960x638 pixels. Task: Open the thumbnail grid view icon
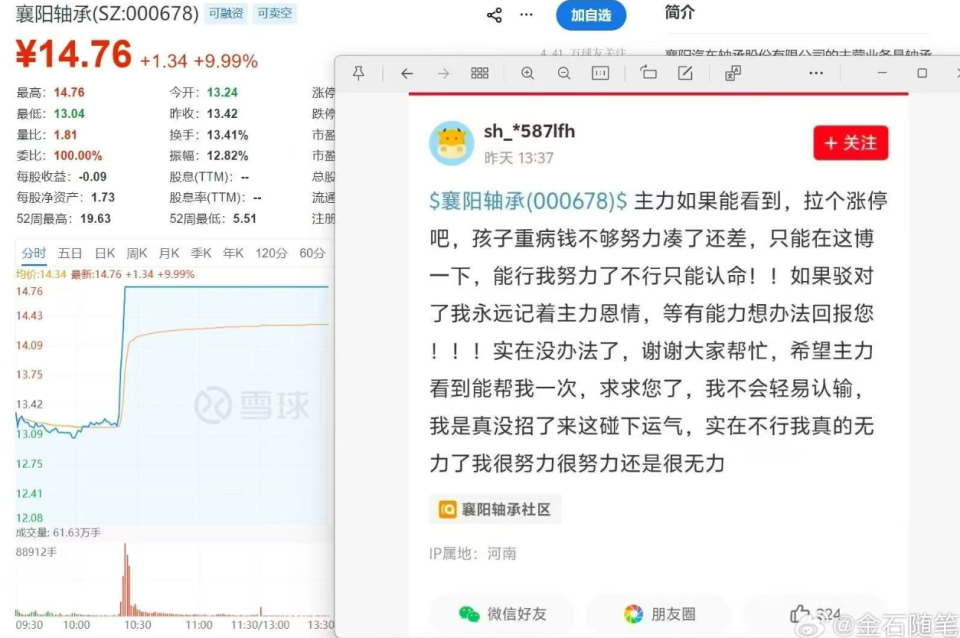pyautogui.click(x=478, y=72)
